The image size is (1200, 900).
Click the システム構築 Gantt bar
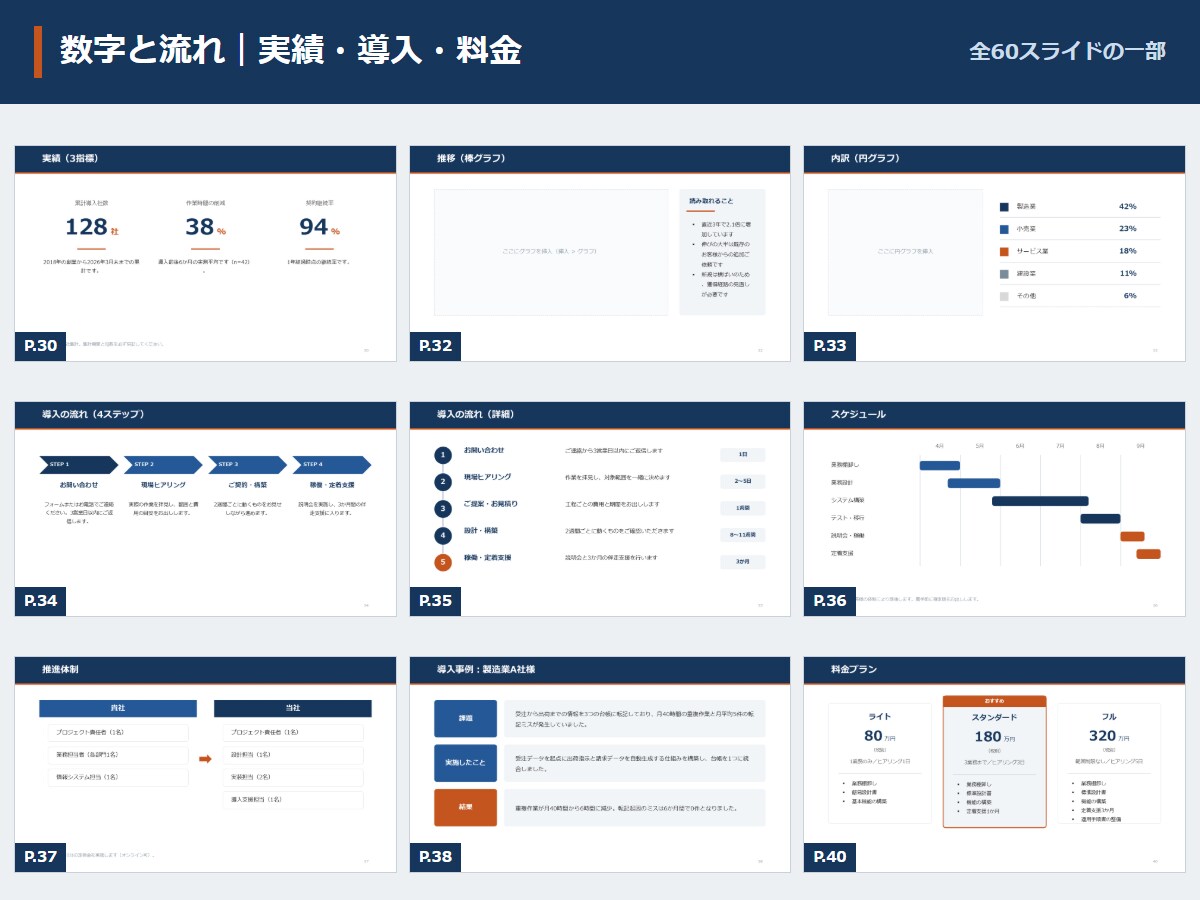[1040, 501]
